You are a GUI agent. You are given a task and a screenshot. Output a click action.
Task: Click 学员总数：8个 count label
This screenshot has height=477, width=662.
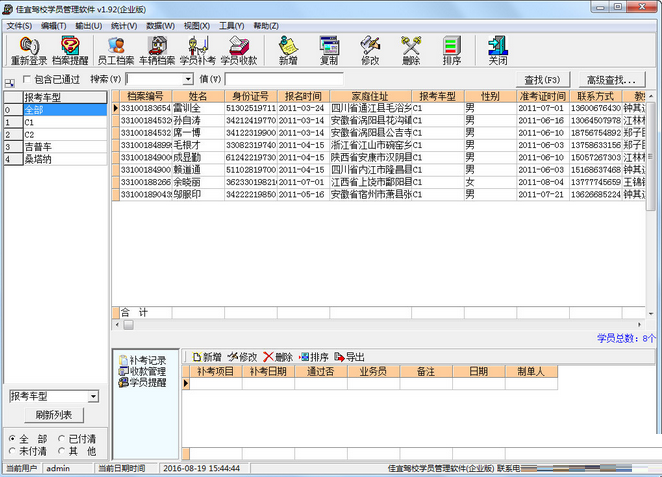tap(626, 338)
